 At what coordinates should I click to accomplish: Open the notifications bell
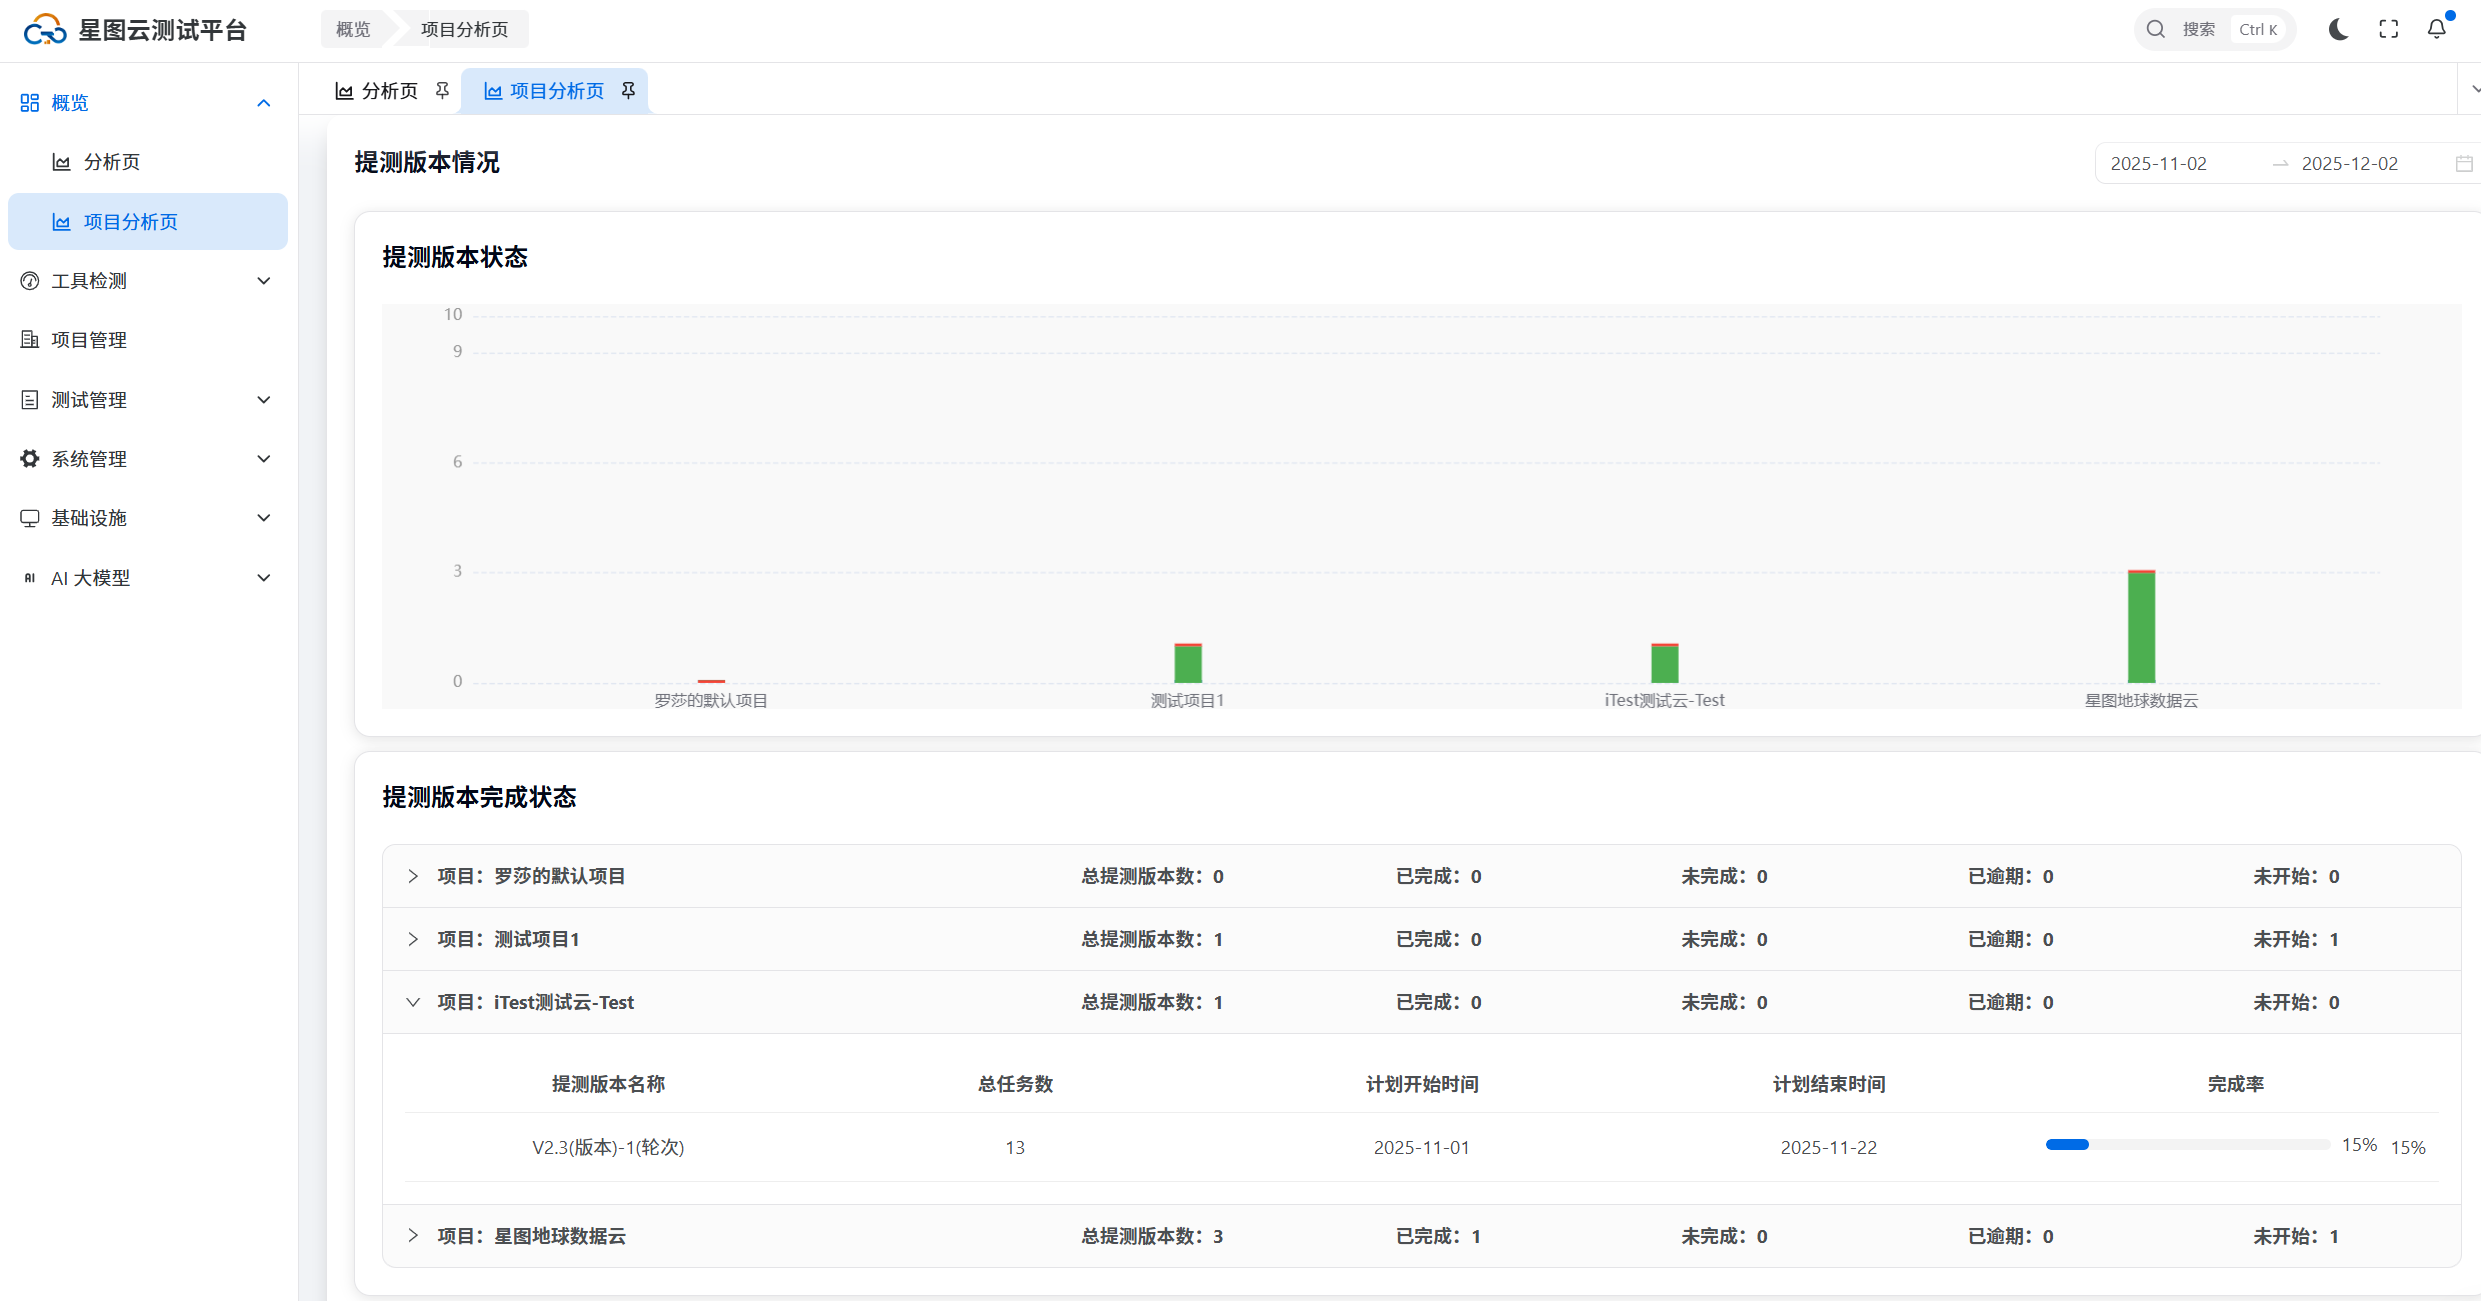[2436, 30]
